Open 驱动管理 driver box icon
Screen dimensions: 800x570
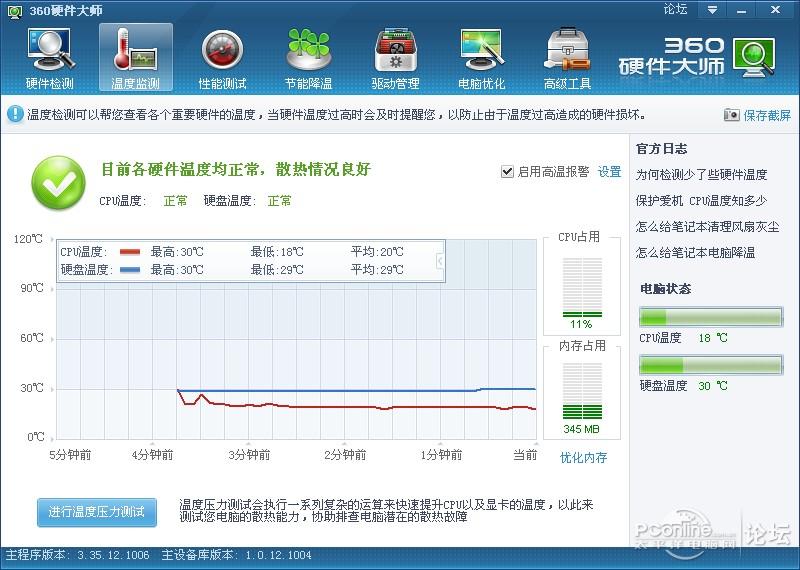[395, 50]
